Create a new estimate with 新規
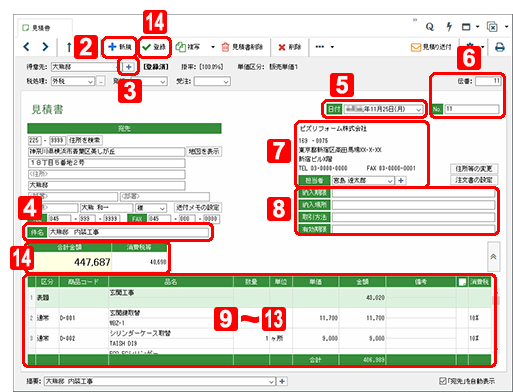This screenshot has height=392, width=513. (120, 47)
